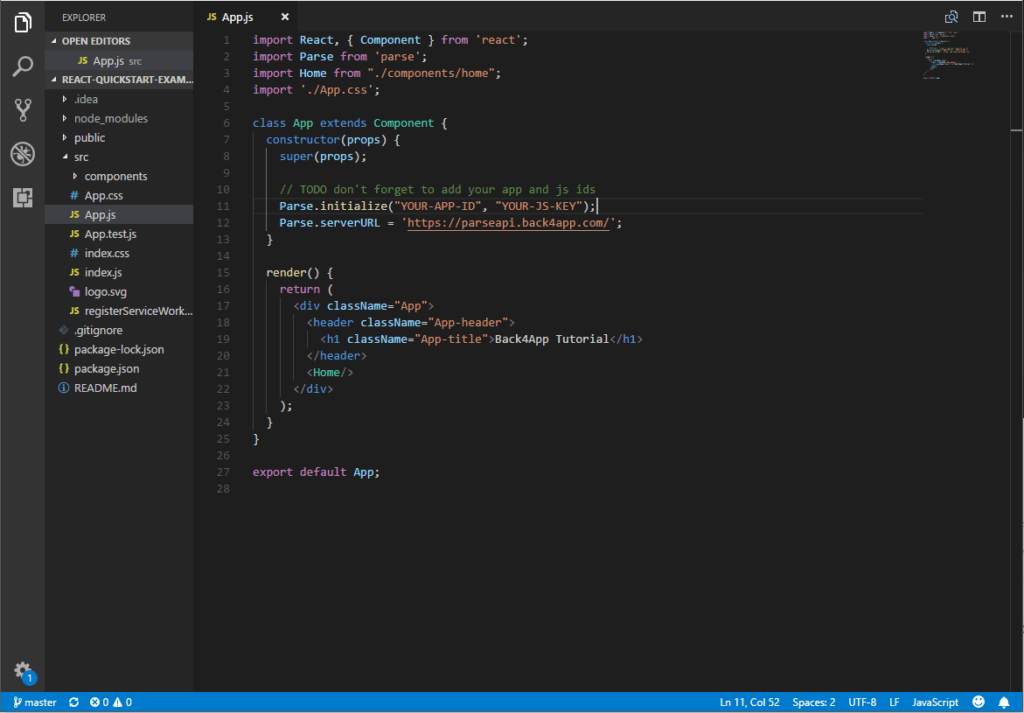Close the App.js editor tab
The height and width of the screenshot is (713, 1024).
click(285, 17)
